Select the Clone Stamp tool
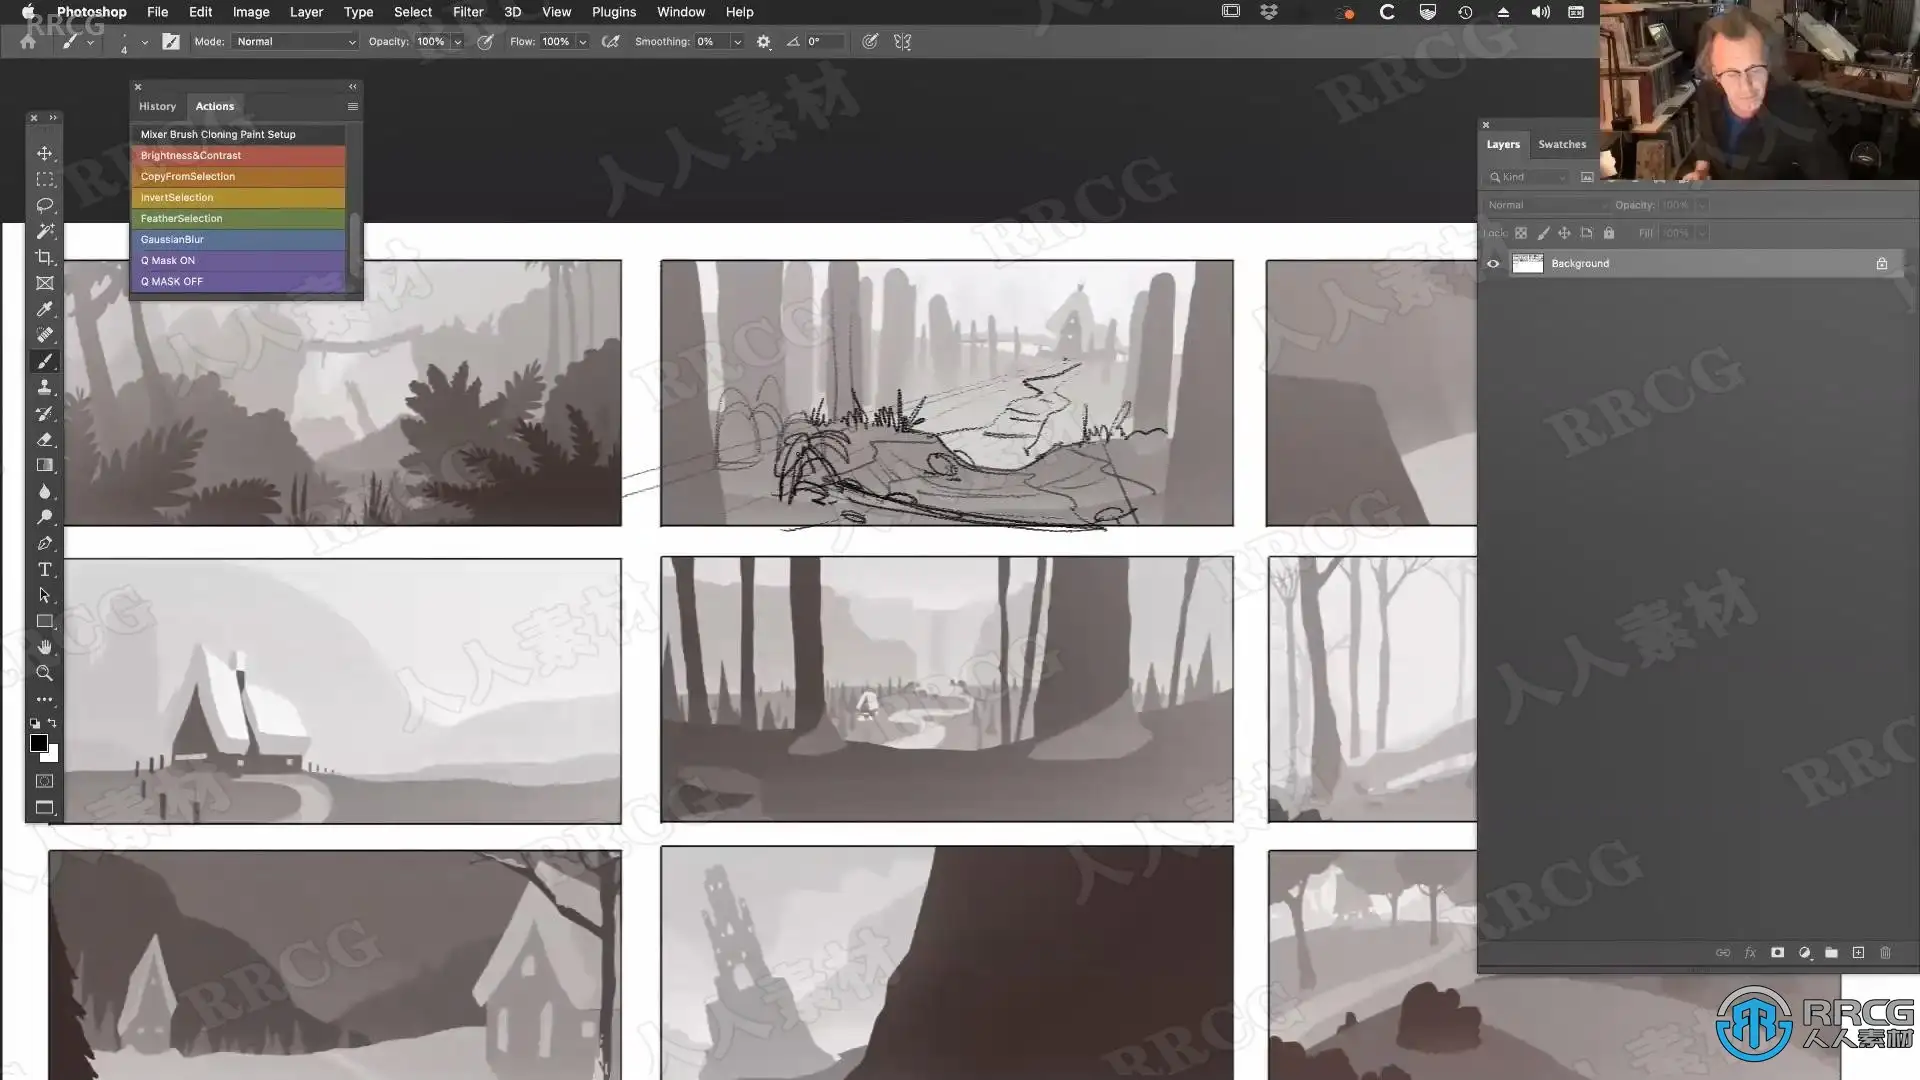 point(44,387)
